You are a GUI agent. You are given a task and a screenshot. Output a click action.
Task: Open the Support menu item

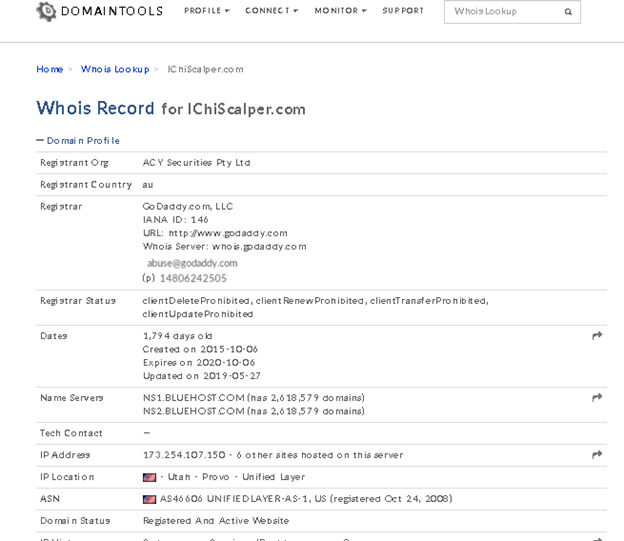click(403, 11)
